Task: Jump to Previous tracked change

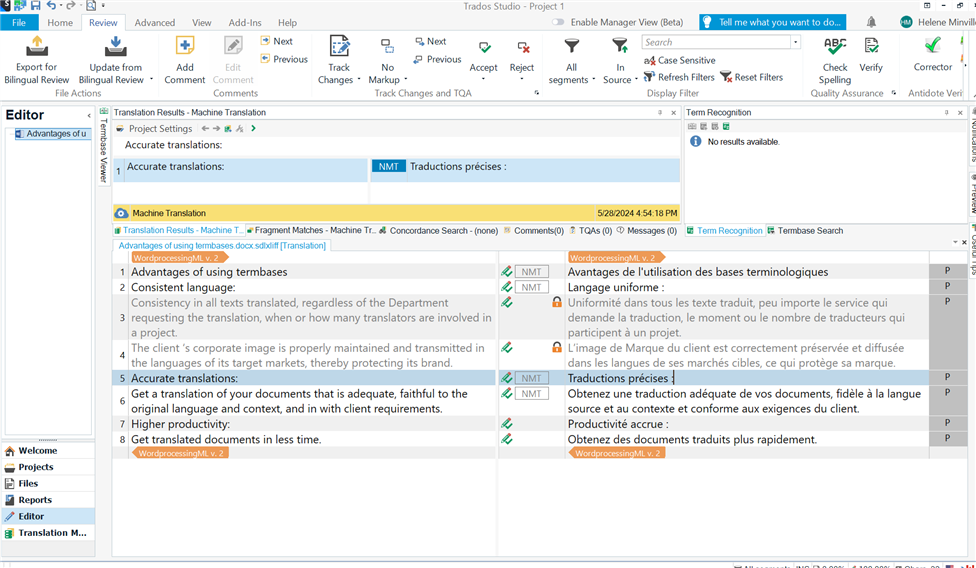Action: coord(438,59)
